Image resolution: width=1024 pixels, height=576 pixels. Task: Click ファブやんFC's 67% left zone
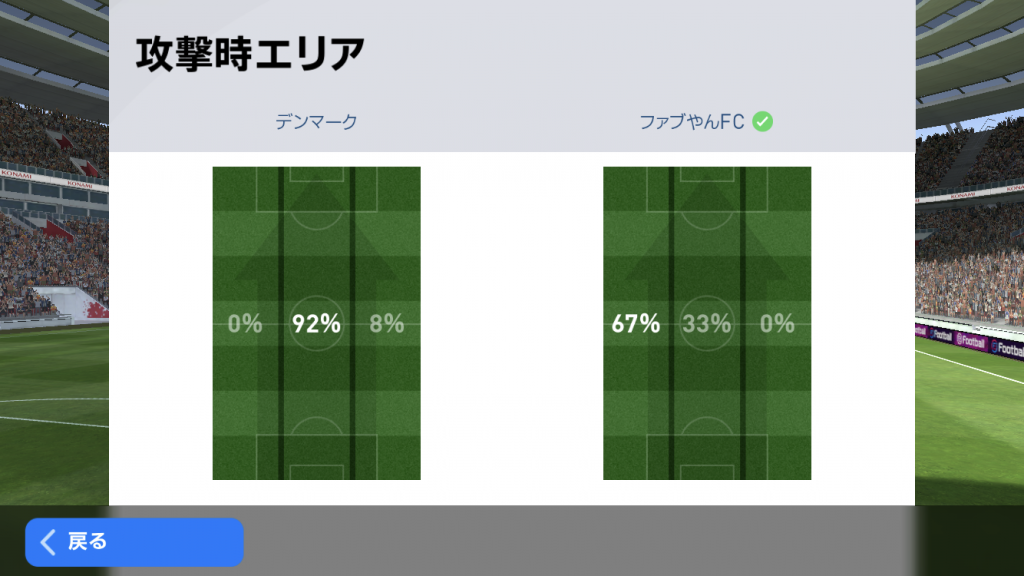pos(635,323)
